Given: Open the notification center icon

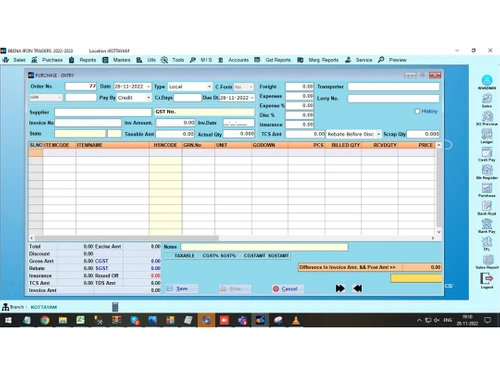Looking at the screenshot, I should [487, 320].
